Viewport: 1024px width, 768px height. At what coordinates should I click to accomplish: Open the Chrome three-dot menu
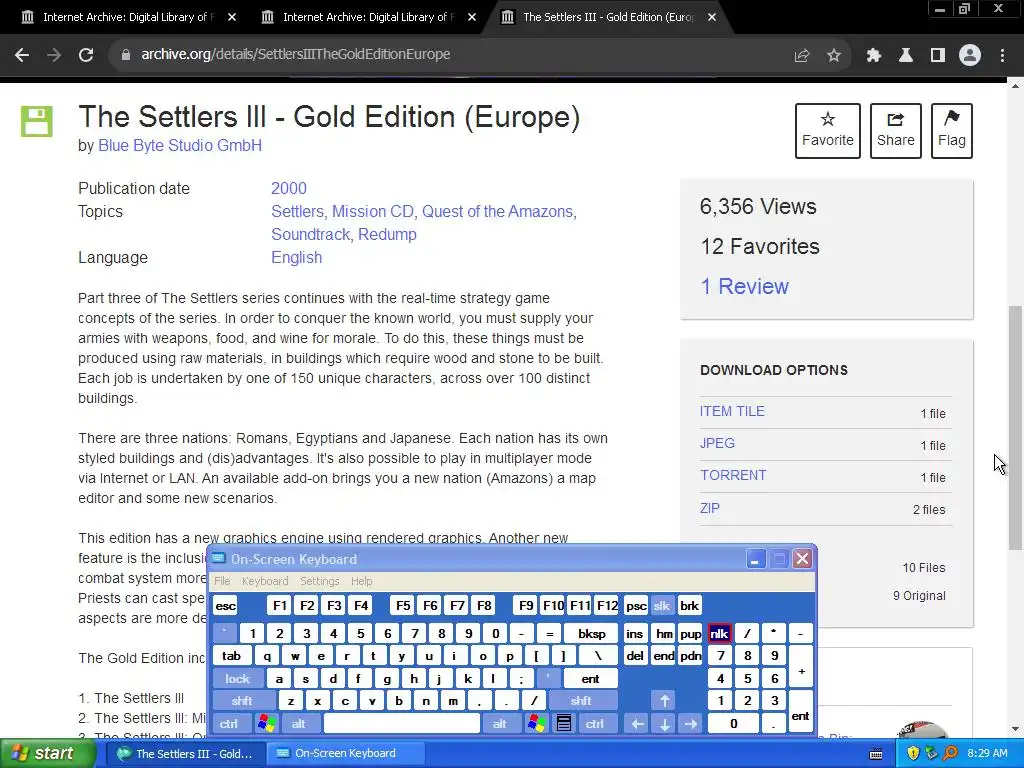pyautogui.click(x=1002, y=55)
